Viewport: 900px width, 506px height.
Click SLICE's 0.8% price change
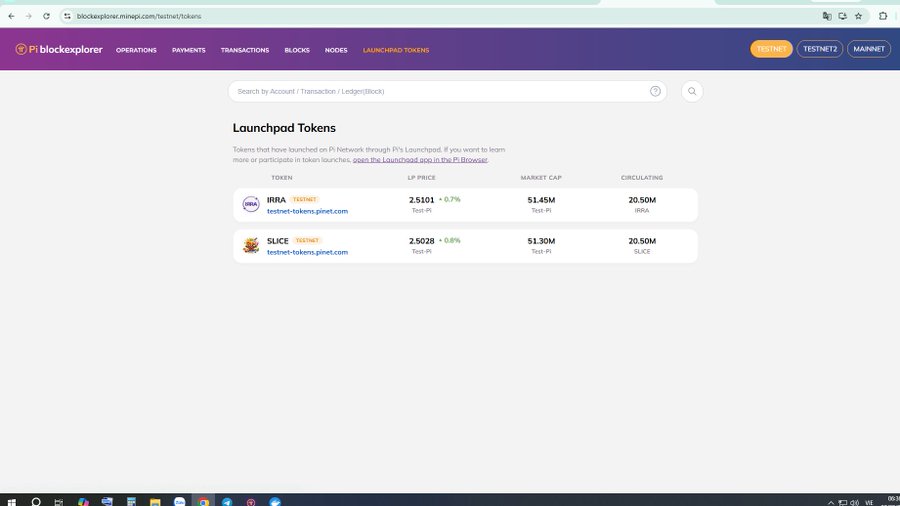pos(450,241)
